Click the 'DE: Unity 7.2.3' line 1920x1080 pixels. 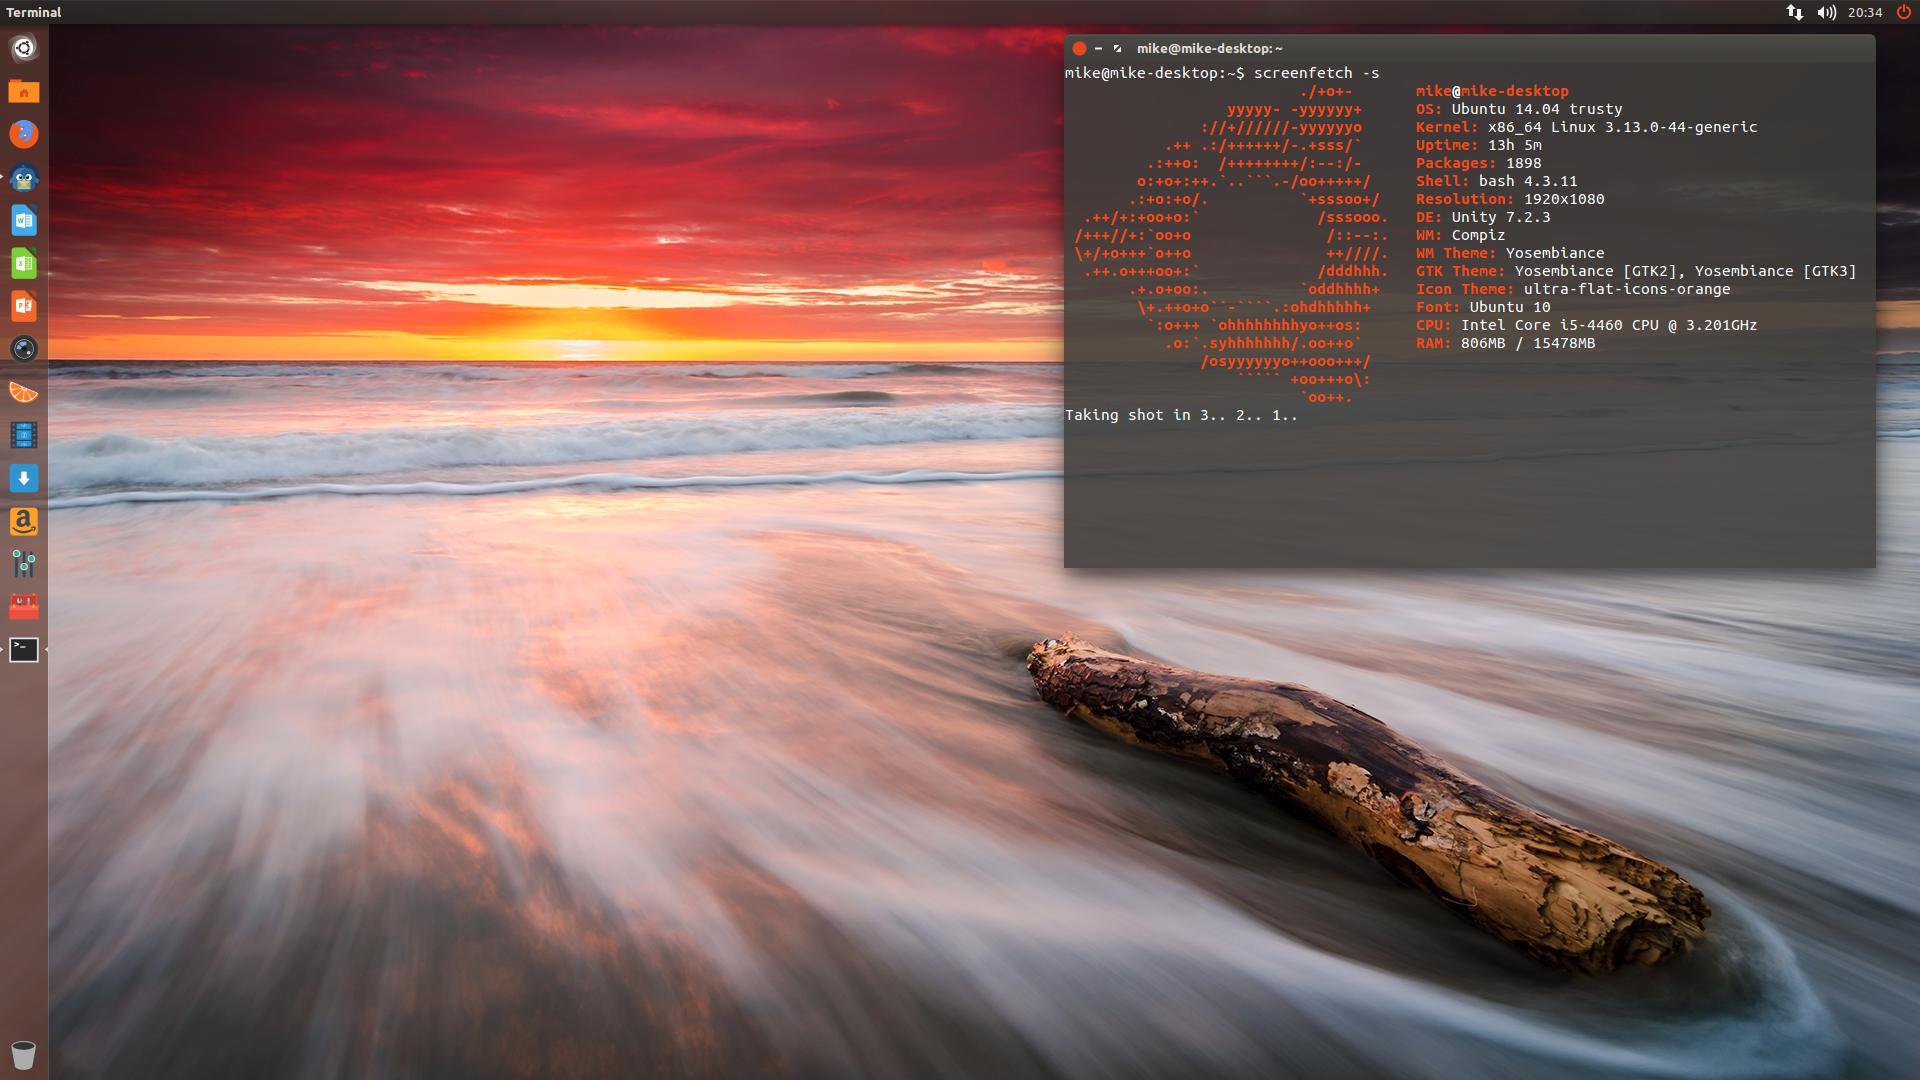click(x=1483, y=217)
